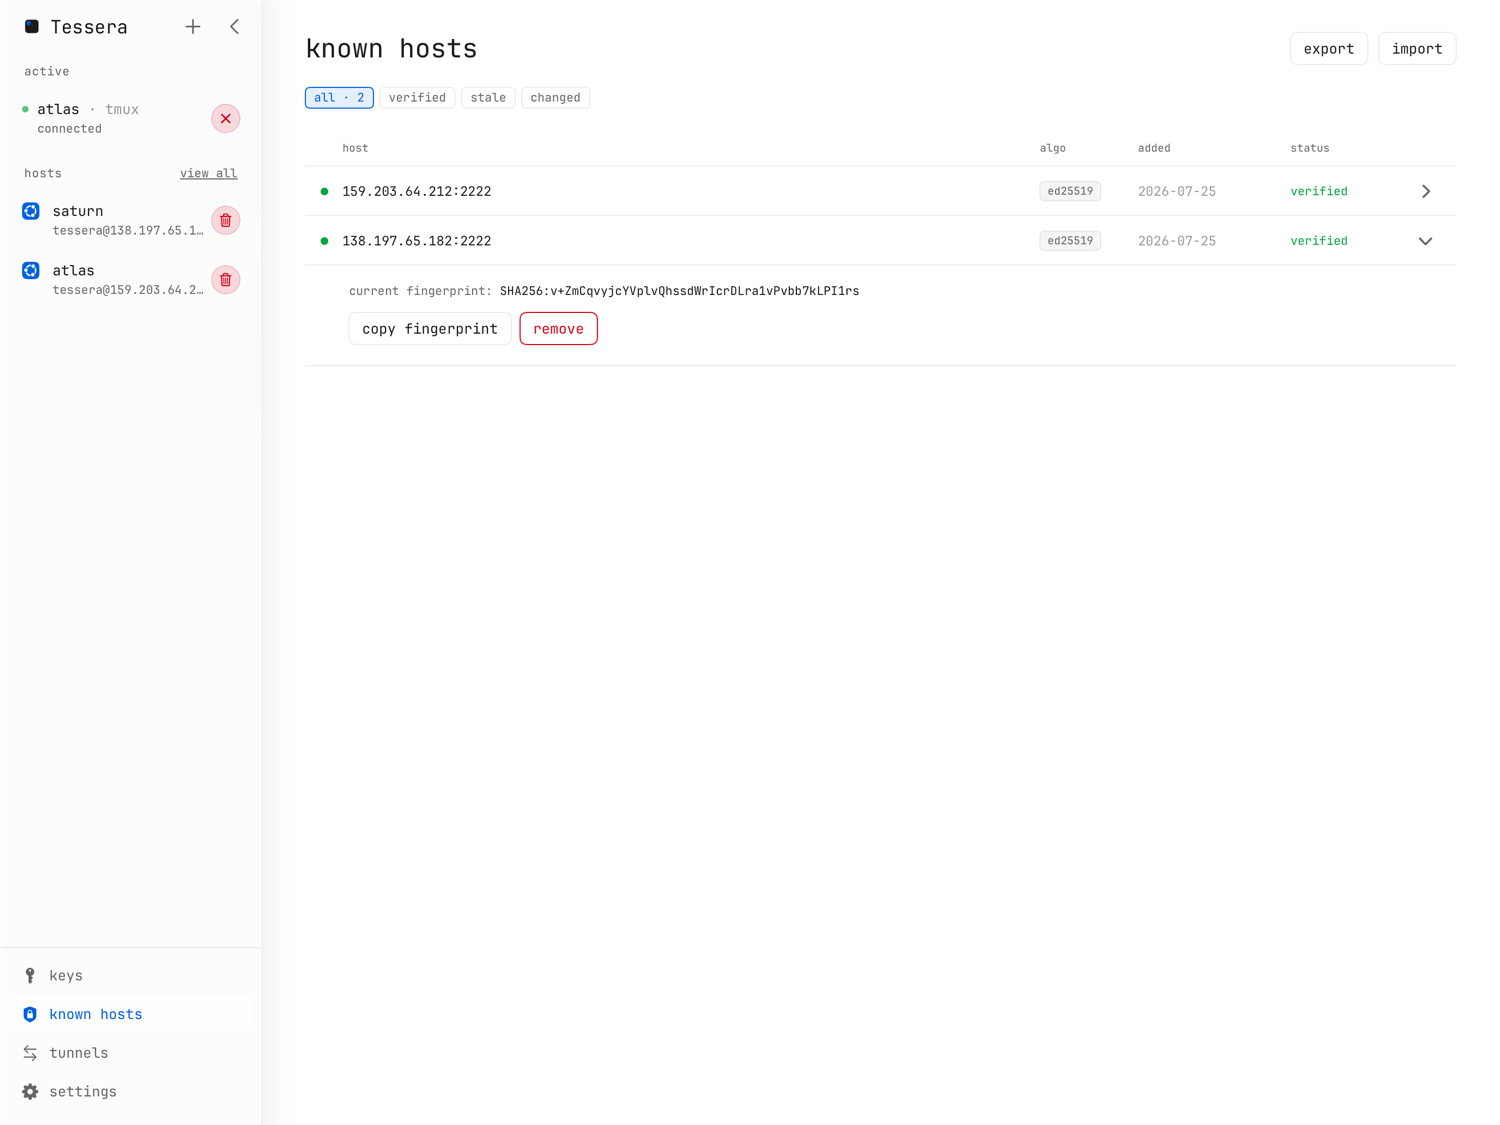Click the atlas host icon in hosts list

click(x=31, y=271)
